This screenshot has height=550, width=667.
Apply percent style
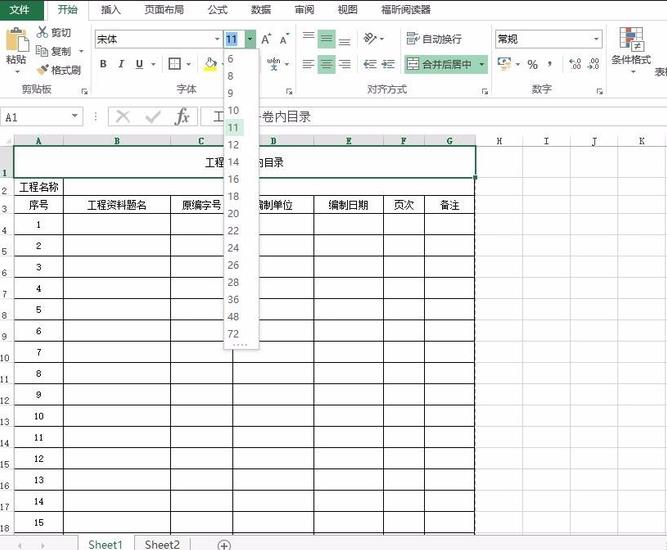point(532,65)
